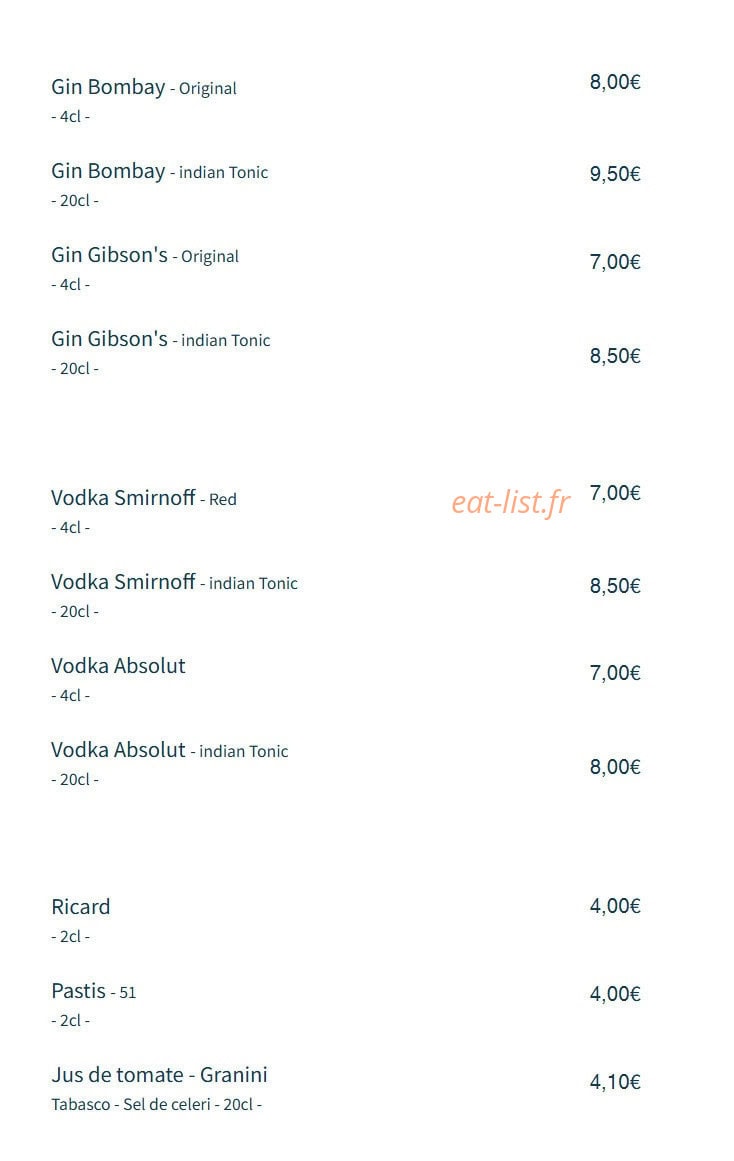Click the 9,50€ price for Gin Bombay Tonic

click(615, 174)
